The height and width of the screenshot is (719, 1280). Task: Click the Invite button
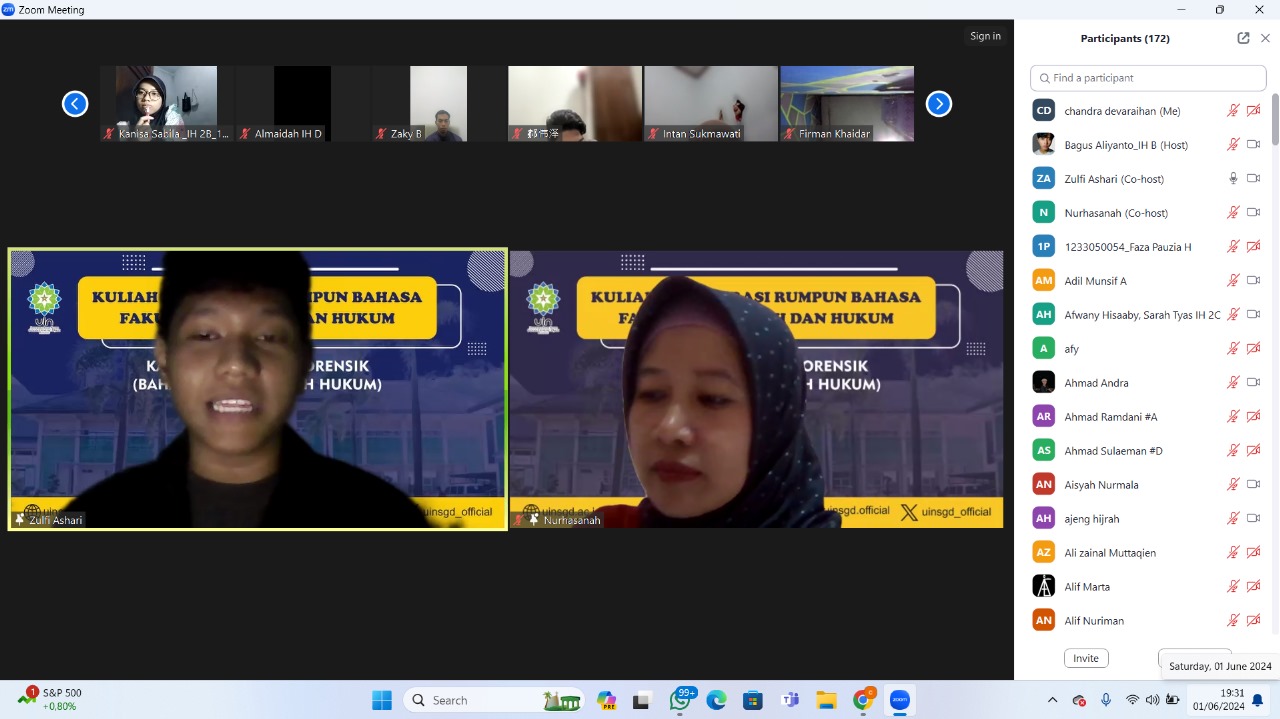point(1086,658)
